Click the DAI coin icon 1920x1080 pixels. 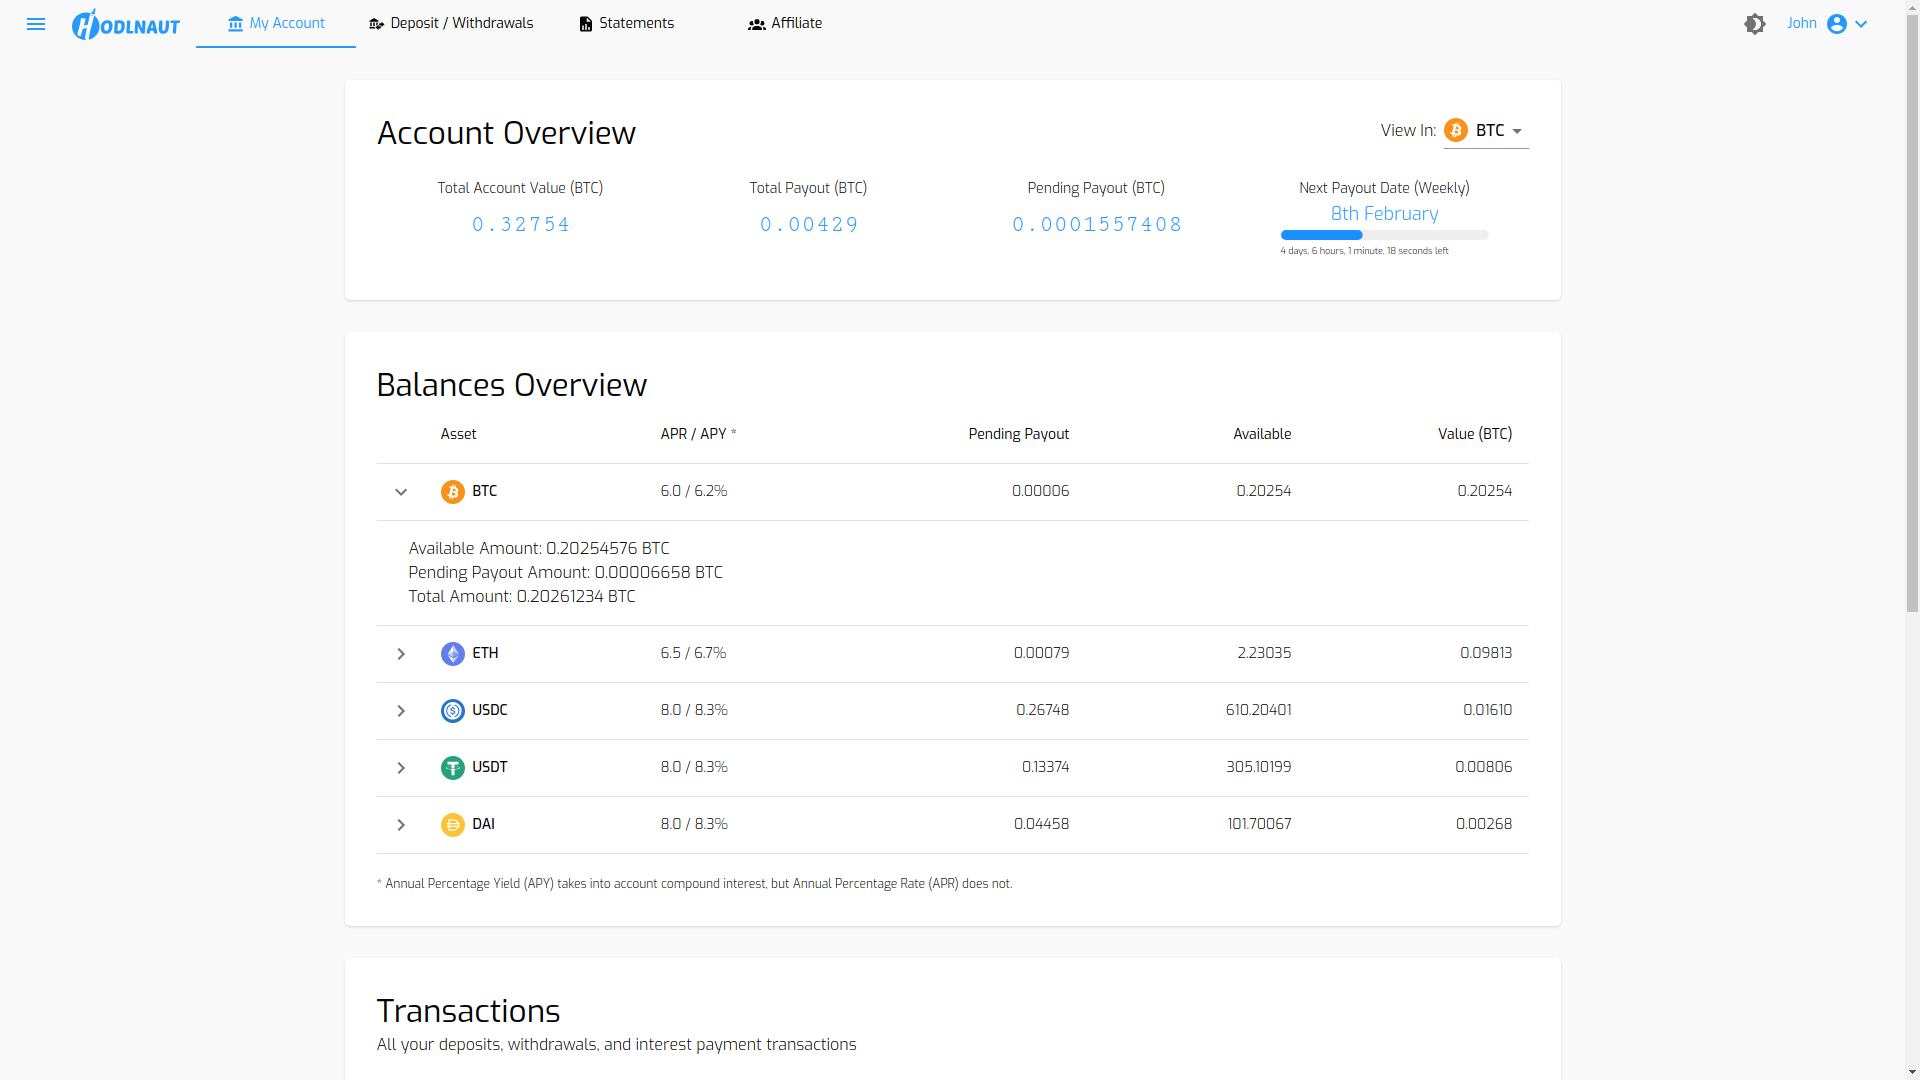(453, 825)
